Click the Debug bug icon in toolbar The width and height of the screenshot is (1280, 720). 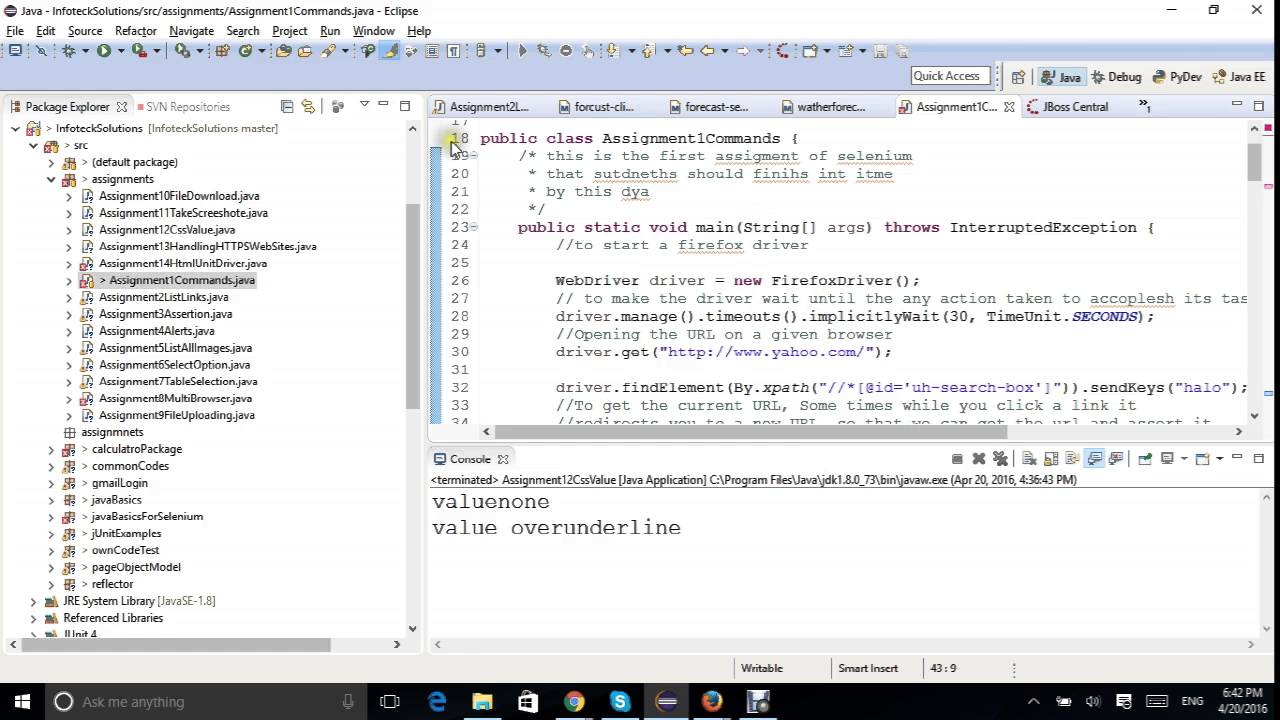pos(68,50)
